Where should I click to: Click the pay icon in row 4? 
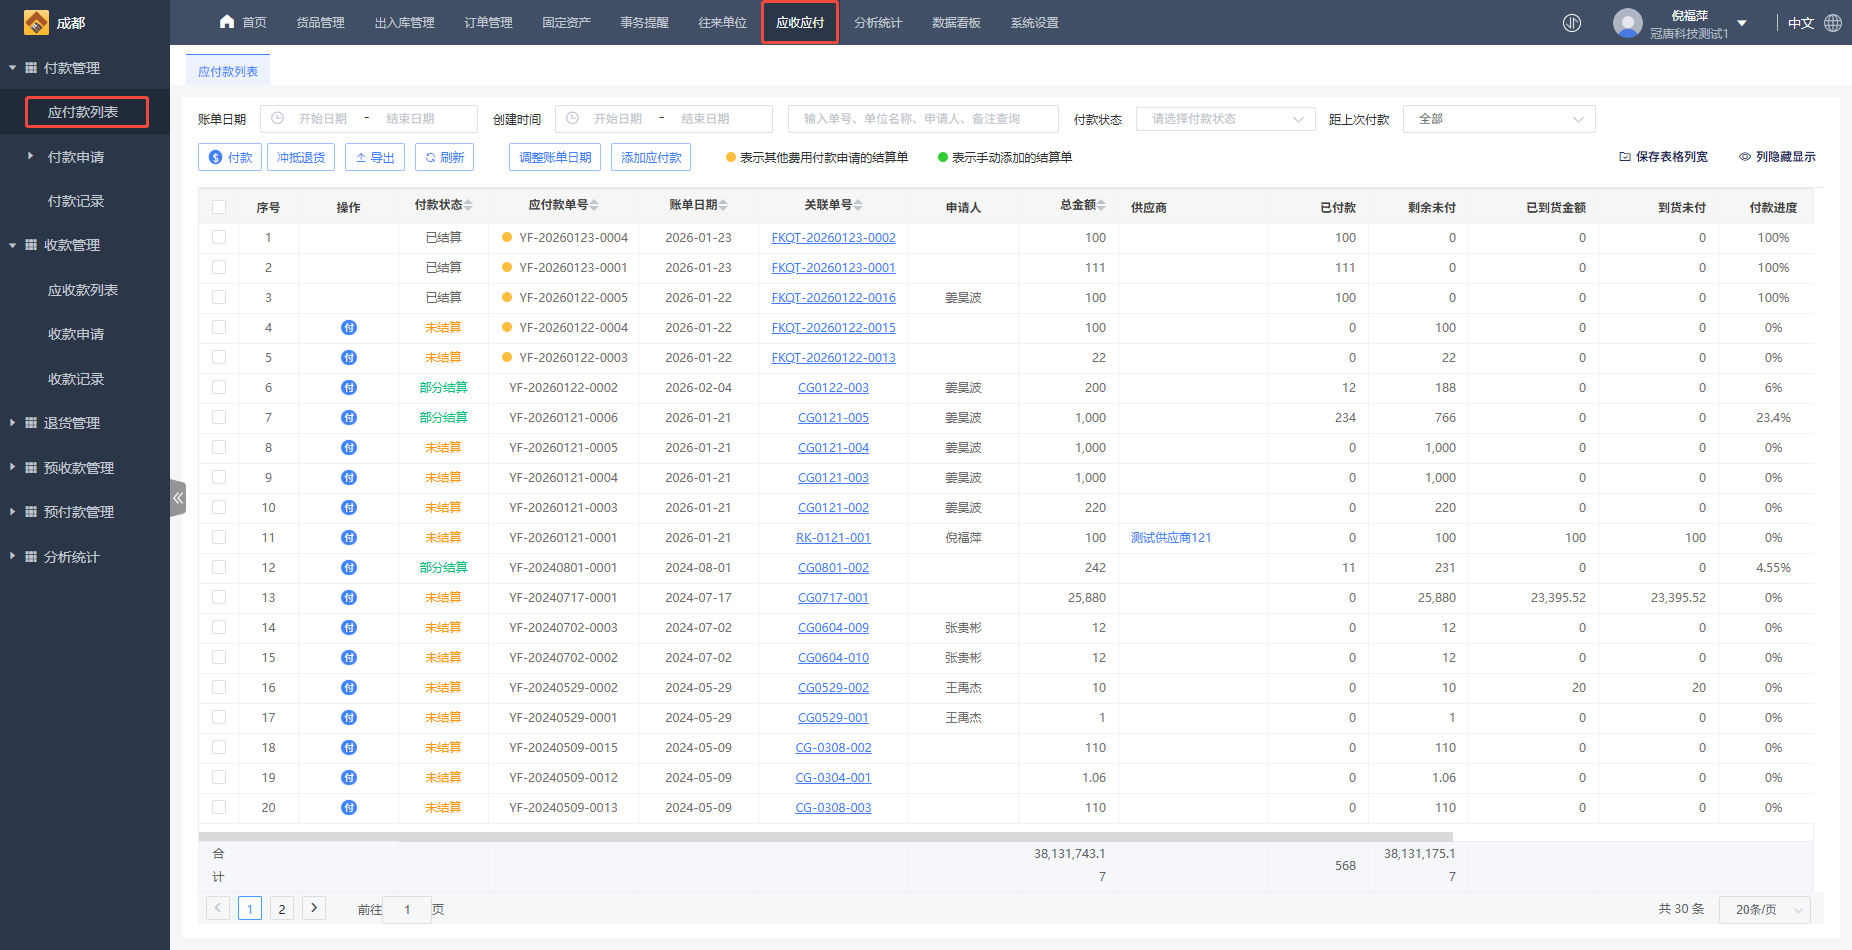point(348,328)
